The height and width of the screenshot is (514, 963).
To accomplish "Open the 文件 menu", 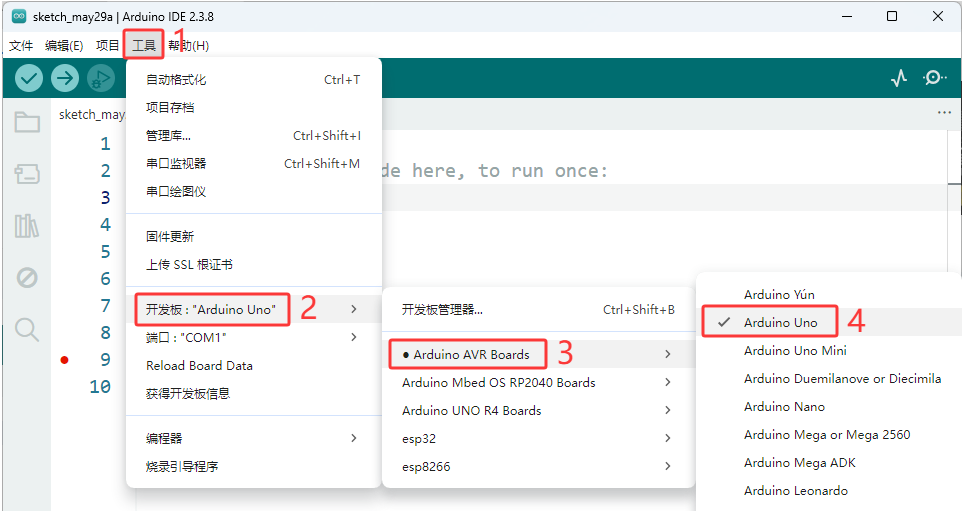I will [21, 45].
